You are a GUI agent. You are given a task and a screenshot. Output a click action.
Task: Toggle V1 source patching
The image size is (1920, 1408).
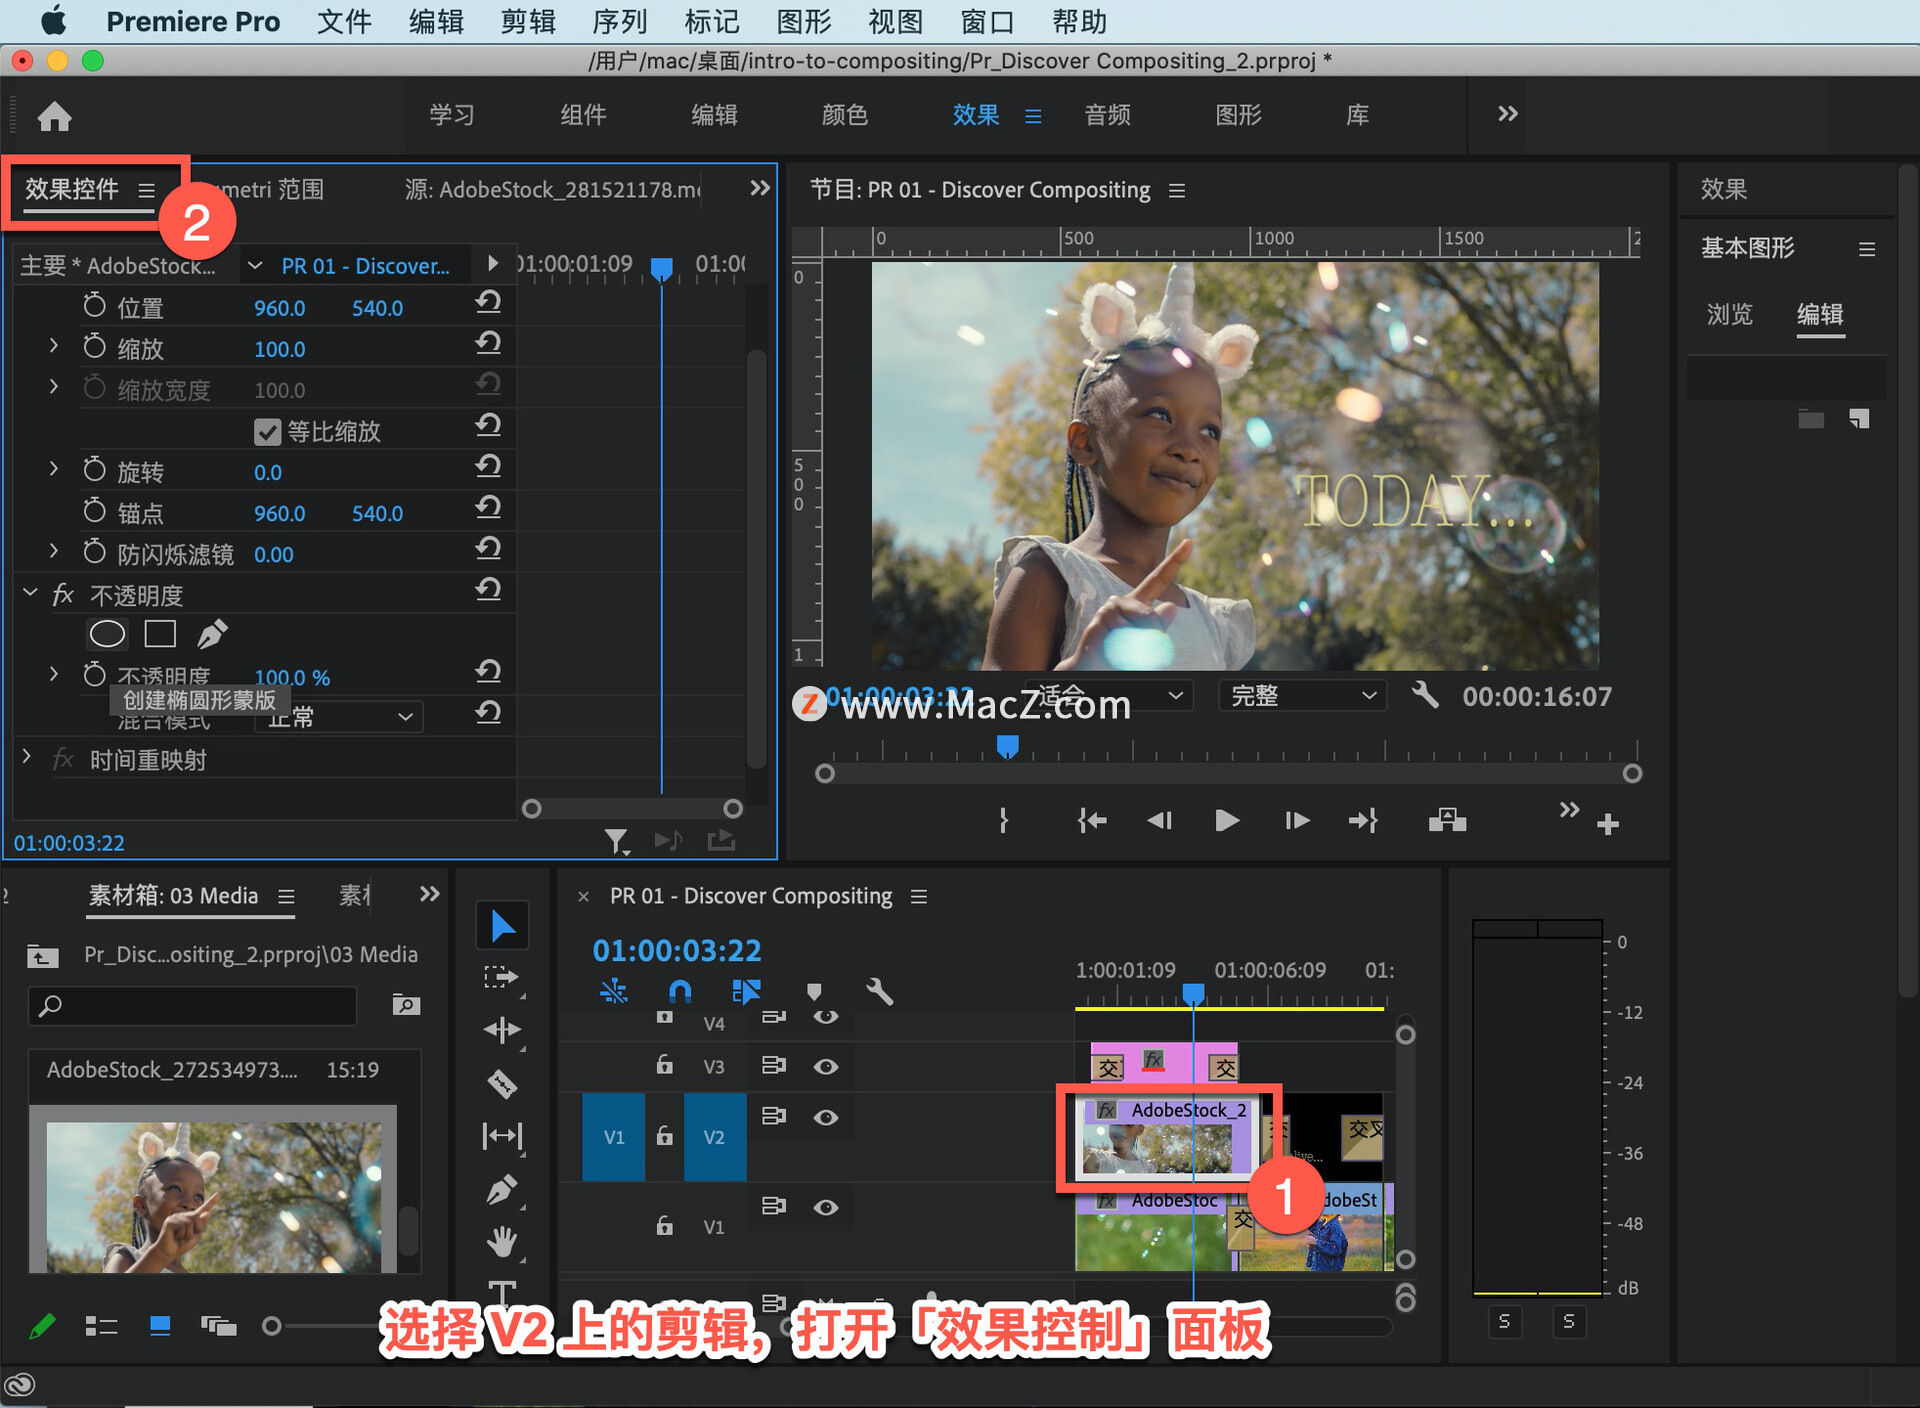click(614, 1137)
